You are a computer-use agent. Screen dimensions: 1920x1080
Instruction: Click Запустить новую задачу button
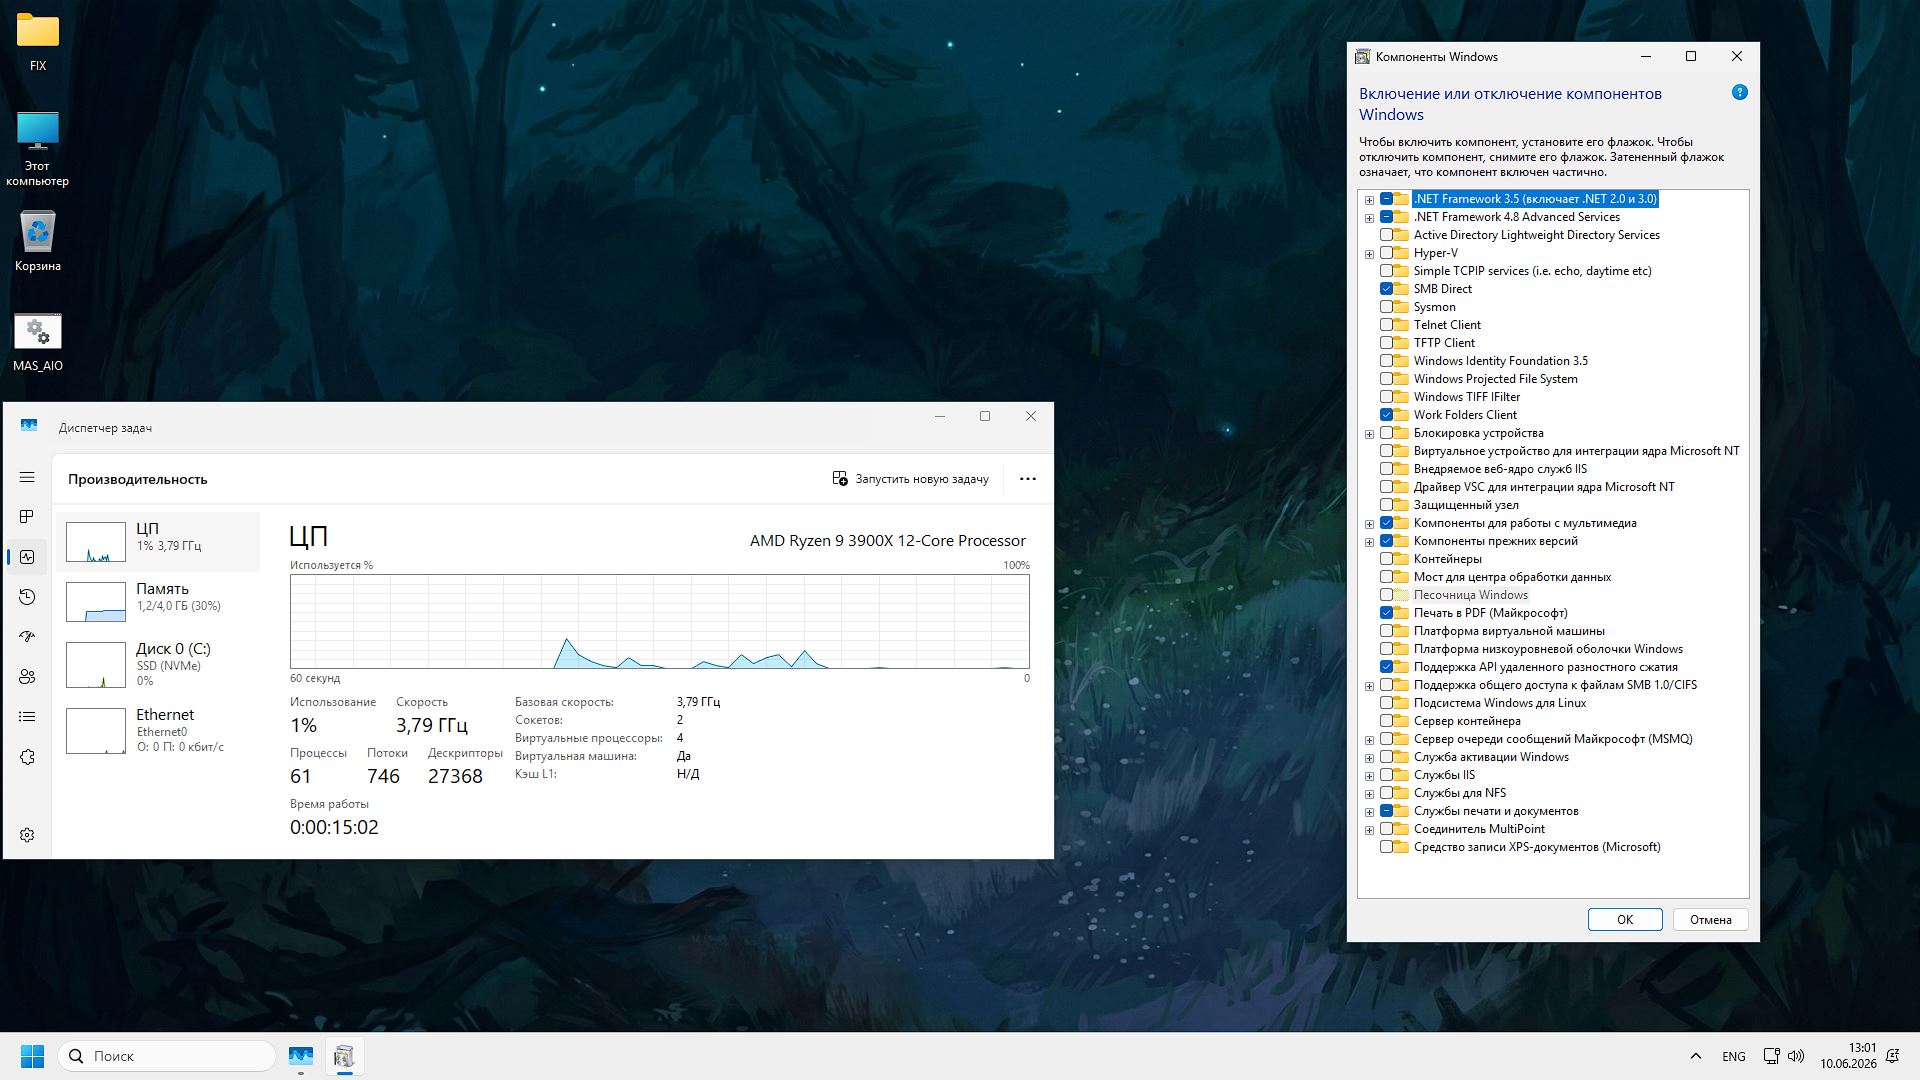click(x=910, y=479)
